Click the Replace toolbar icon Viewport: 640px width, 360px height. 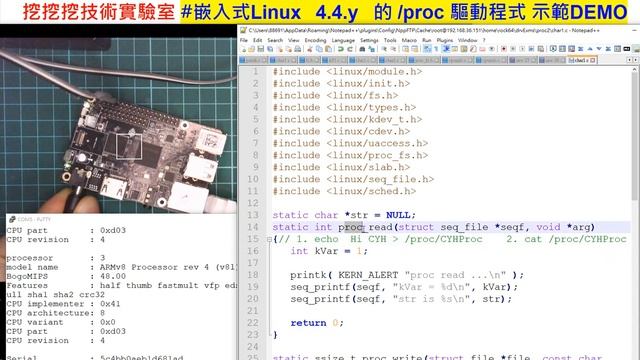371,49
